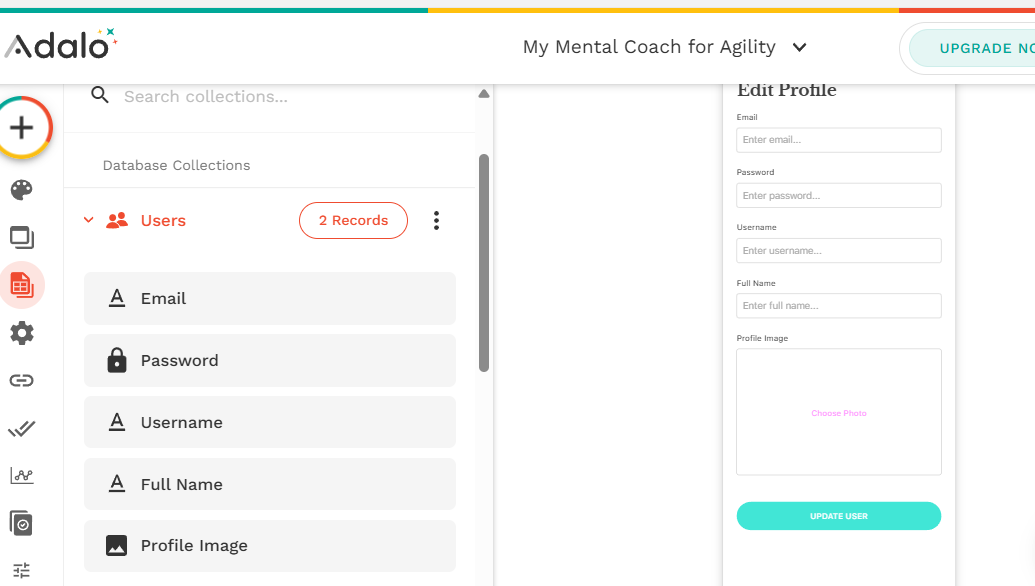Open the Branding palette panel
This screenshot has height=586, width=1035.
point(22,190)
